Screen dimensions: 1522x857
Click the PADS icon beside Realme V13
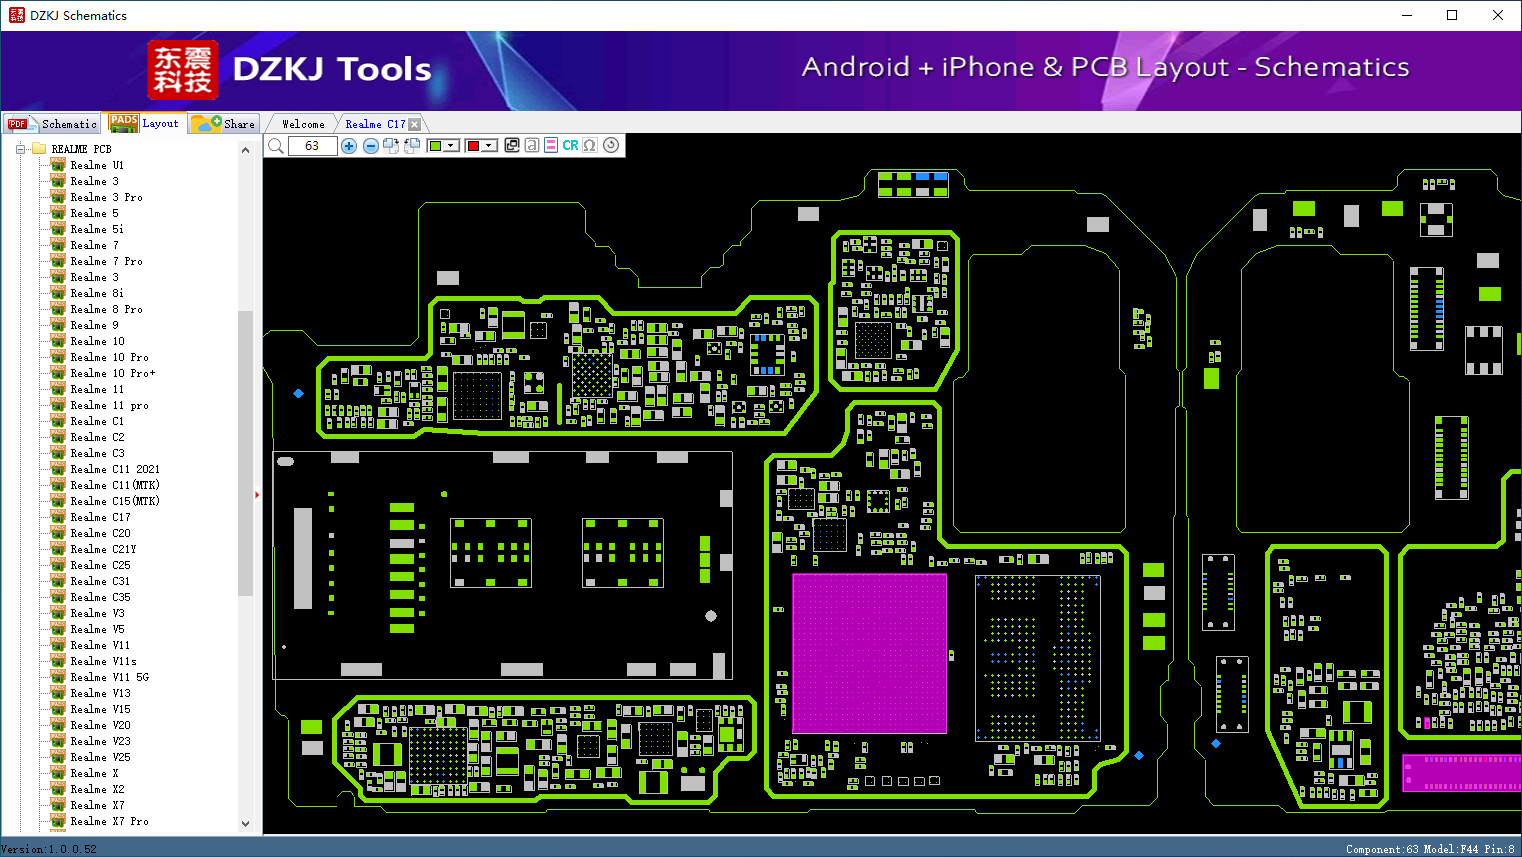click(x=58, y=693)
